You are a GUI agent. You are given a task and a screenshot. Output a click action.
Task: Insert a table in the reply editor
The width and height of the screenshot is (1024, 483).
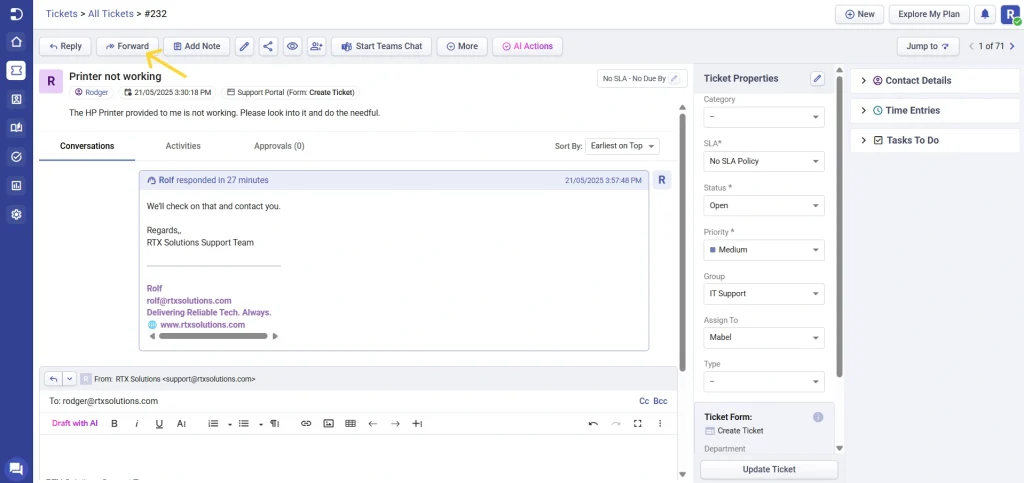pos(350,424)
